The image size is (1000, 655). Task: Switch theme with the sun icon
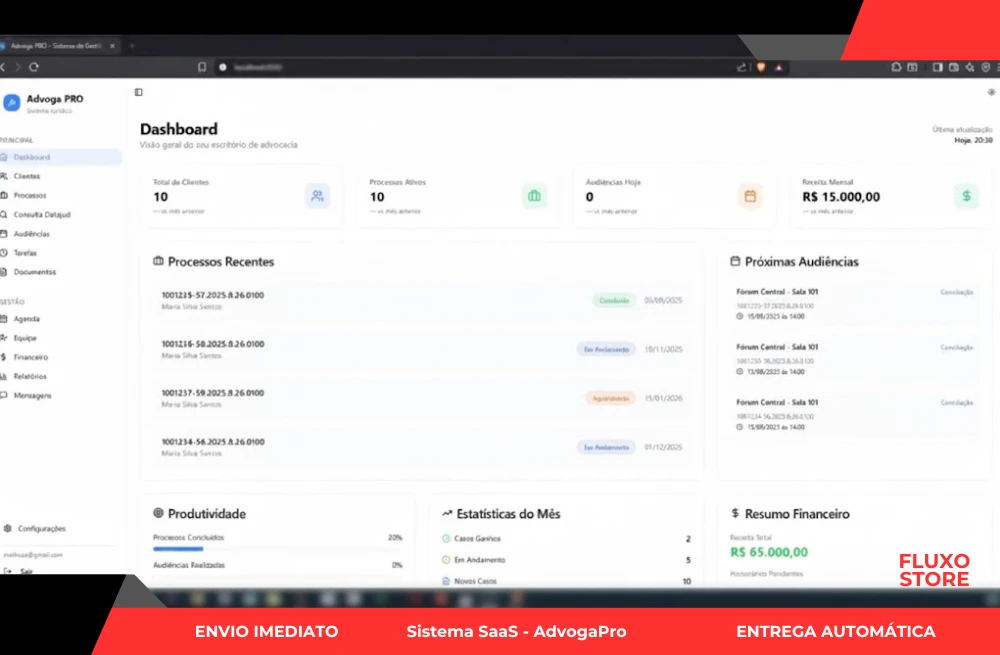(x=990, y=92)
